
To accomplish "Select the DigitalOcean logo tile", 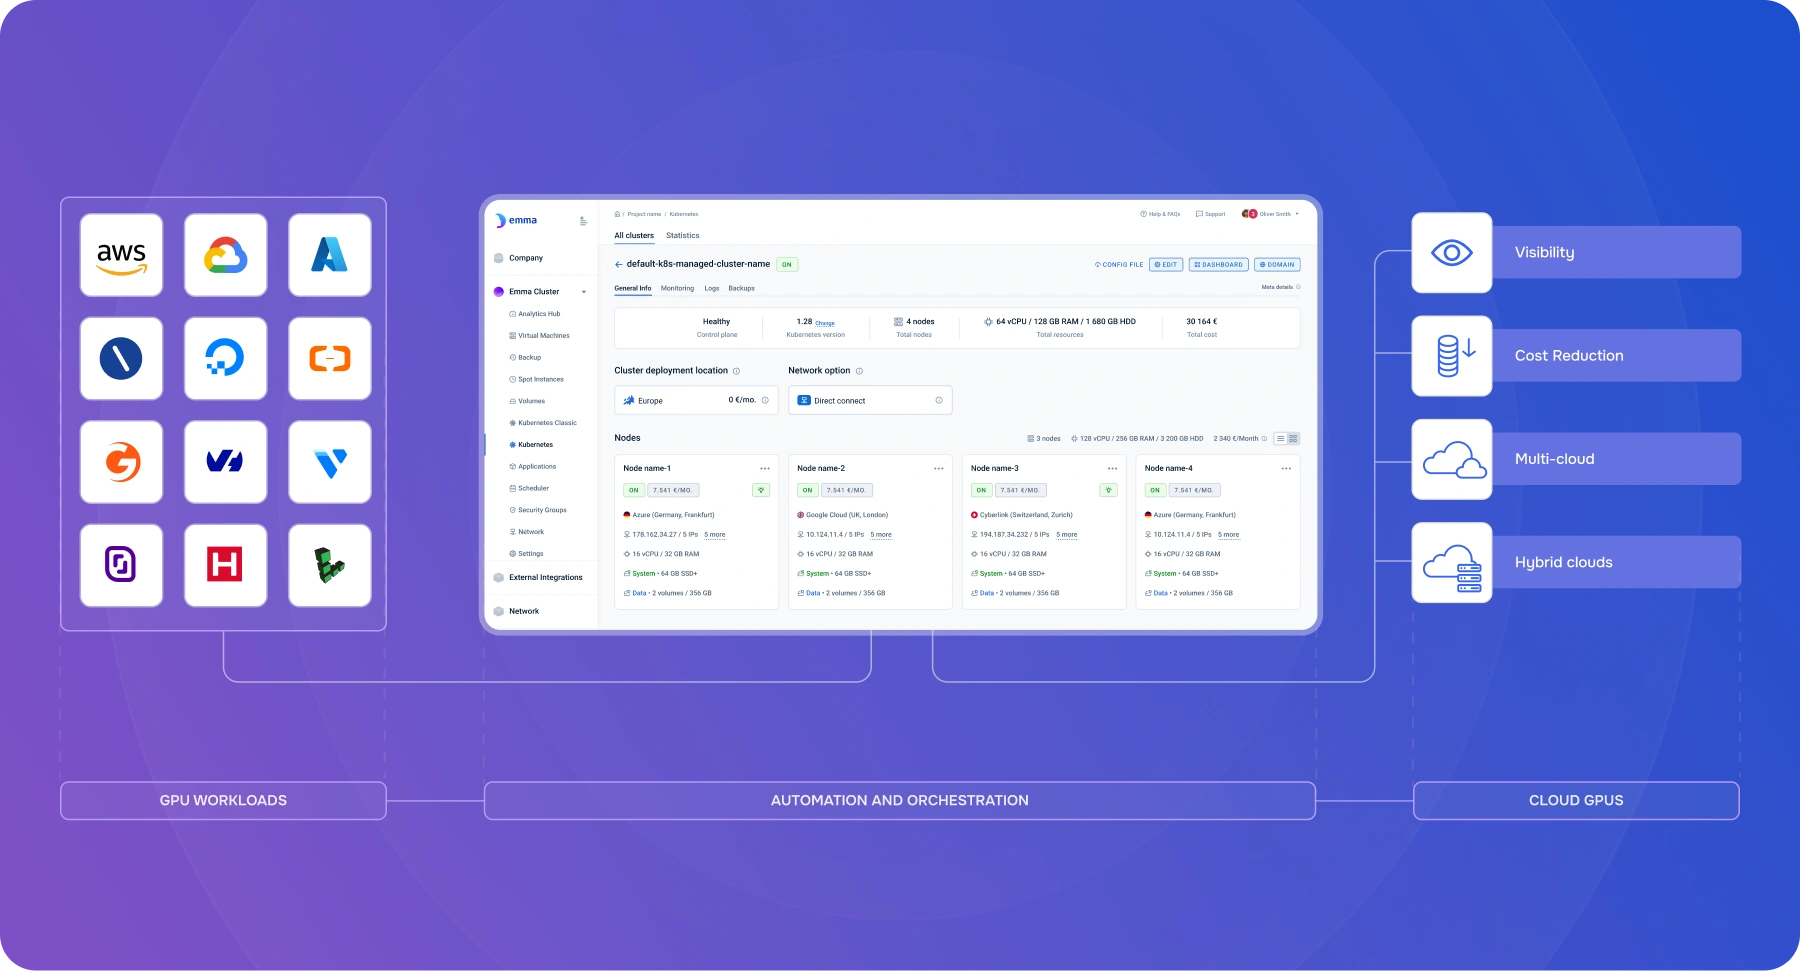I will click(225, 358).
